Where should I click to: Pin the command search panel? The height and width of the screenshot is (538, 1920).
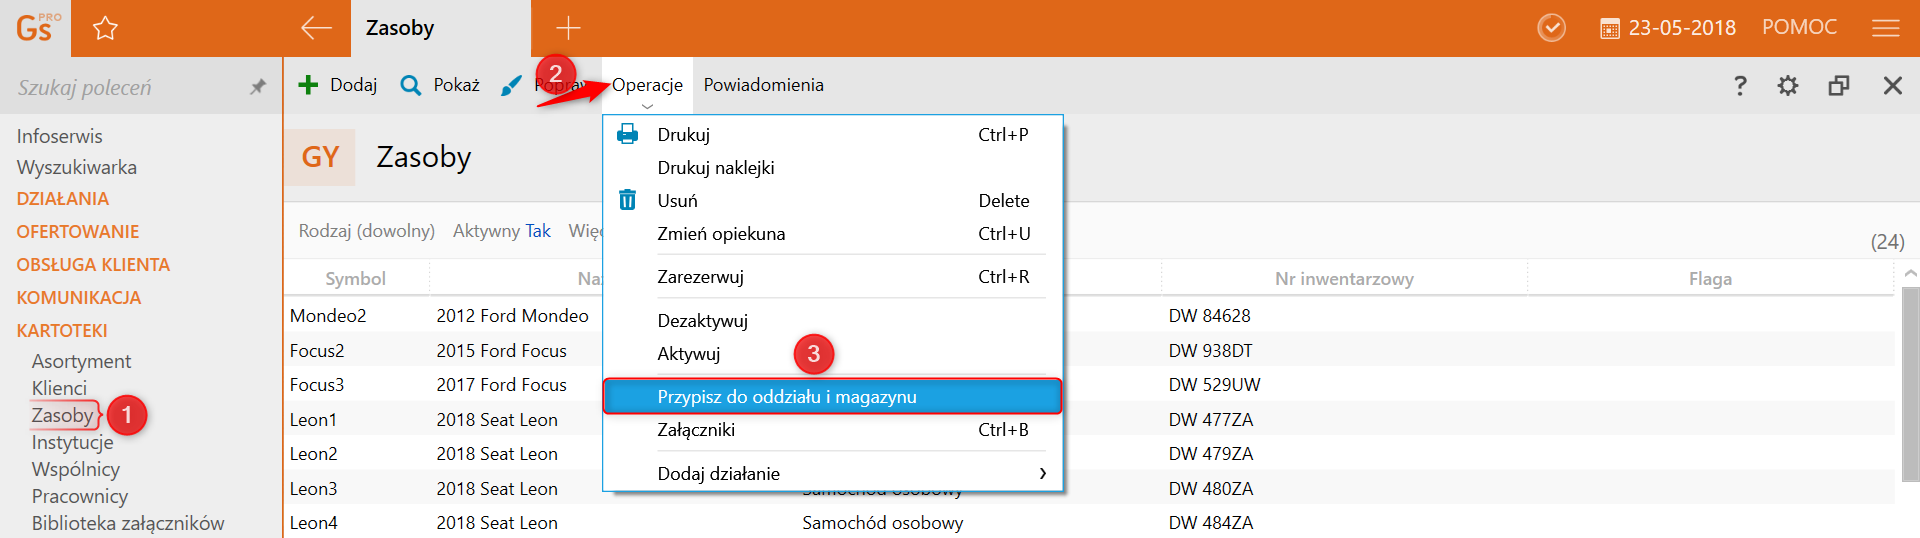(x=258, y=87)
